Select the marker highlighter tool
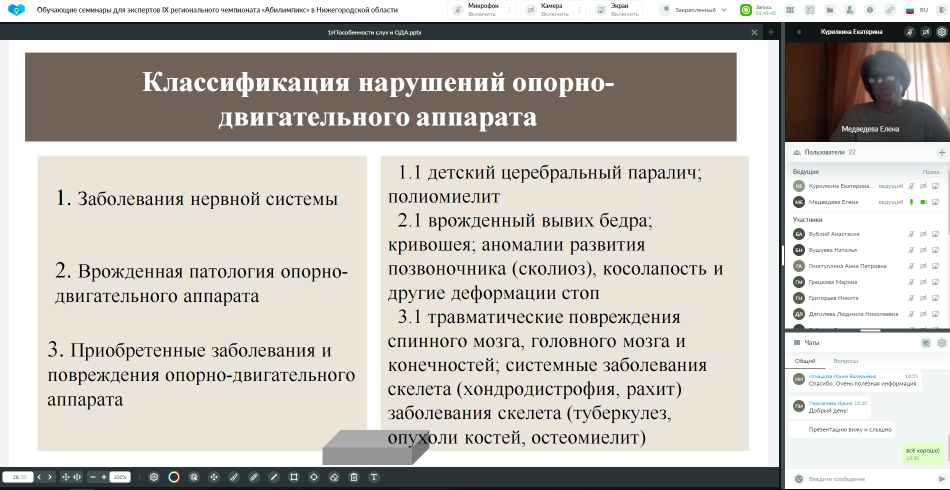 click(254, 477)
